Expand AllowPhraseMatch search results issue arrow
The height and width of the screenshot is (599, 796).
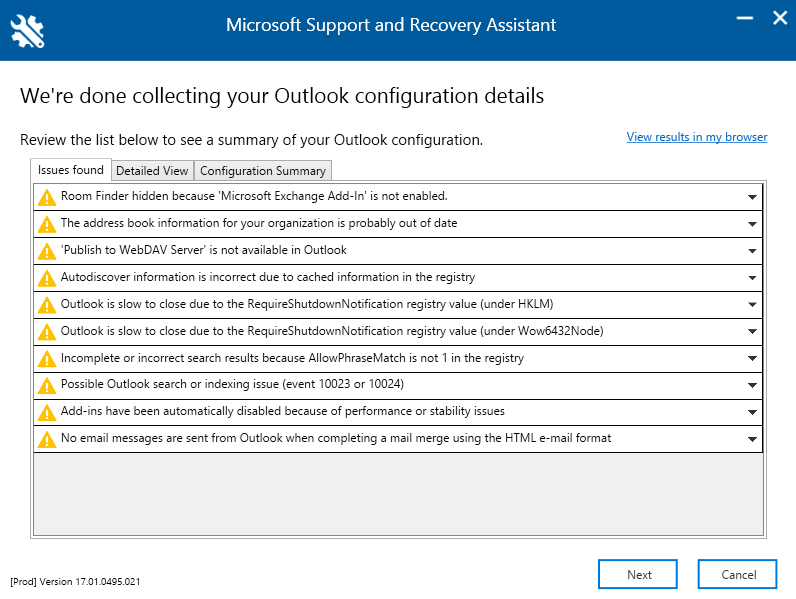click(752, 358)
